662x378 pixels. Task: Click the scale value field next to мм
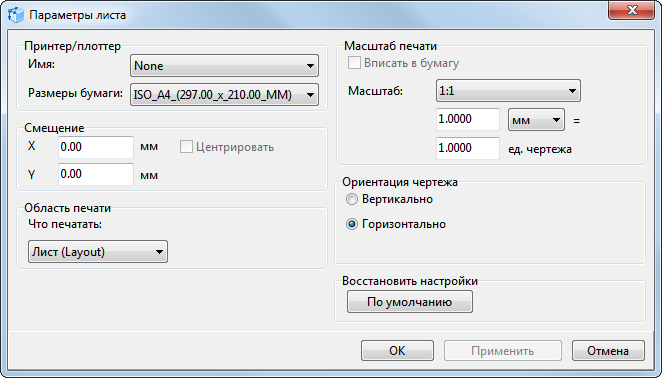(468, 119)
